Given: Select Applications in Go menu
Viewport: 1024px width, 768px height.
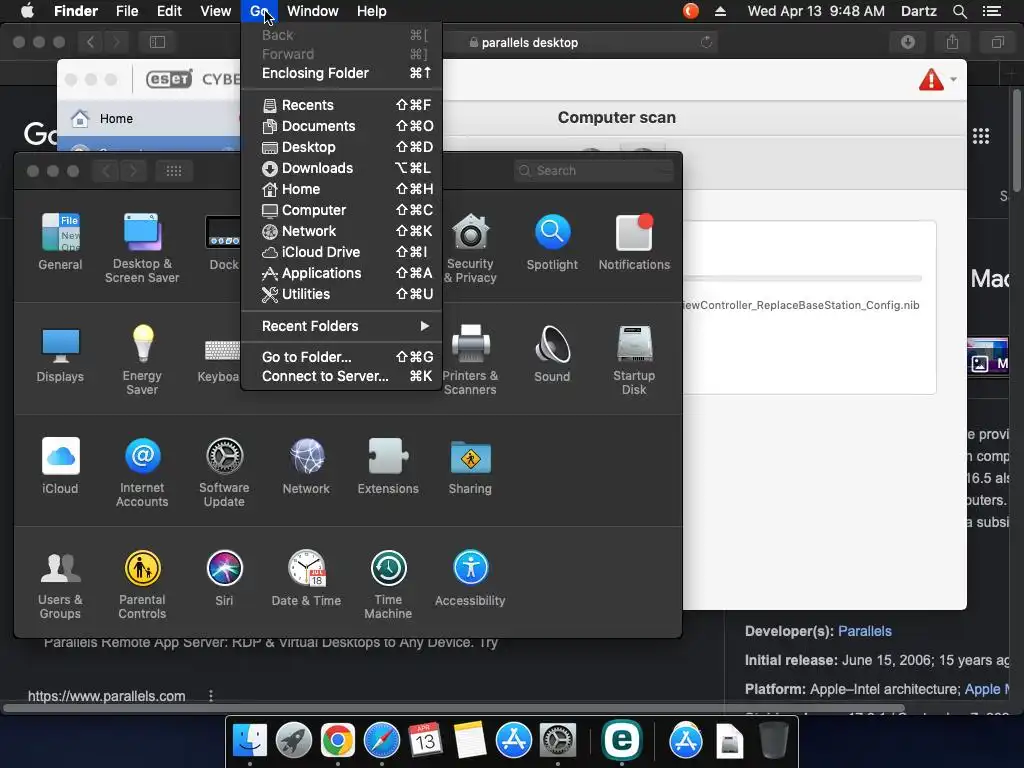Looking at the screenshot, I should [342, 273].
